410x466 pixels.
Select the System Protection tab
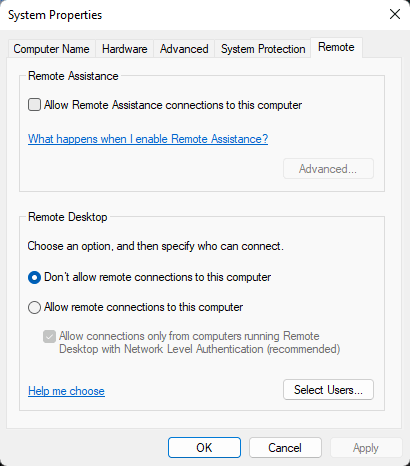click(x=263, y=49)
